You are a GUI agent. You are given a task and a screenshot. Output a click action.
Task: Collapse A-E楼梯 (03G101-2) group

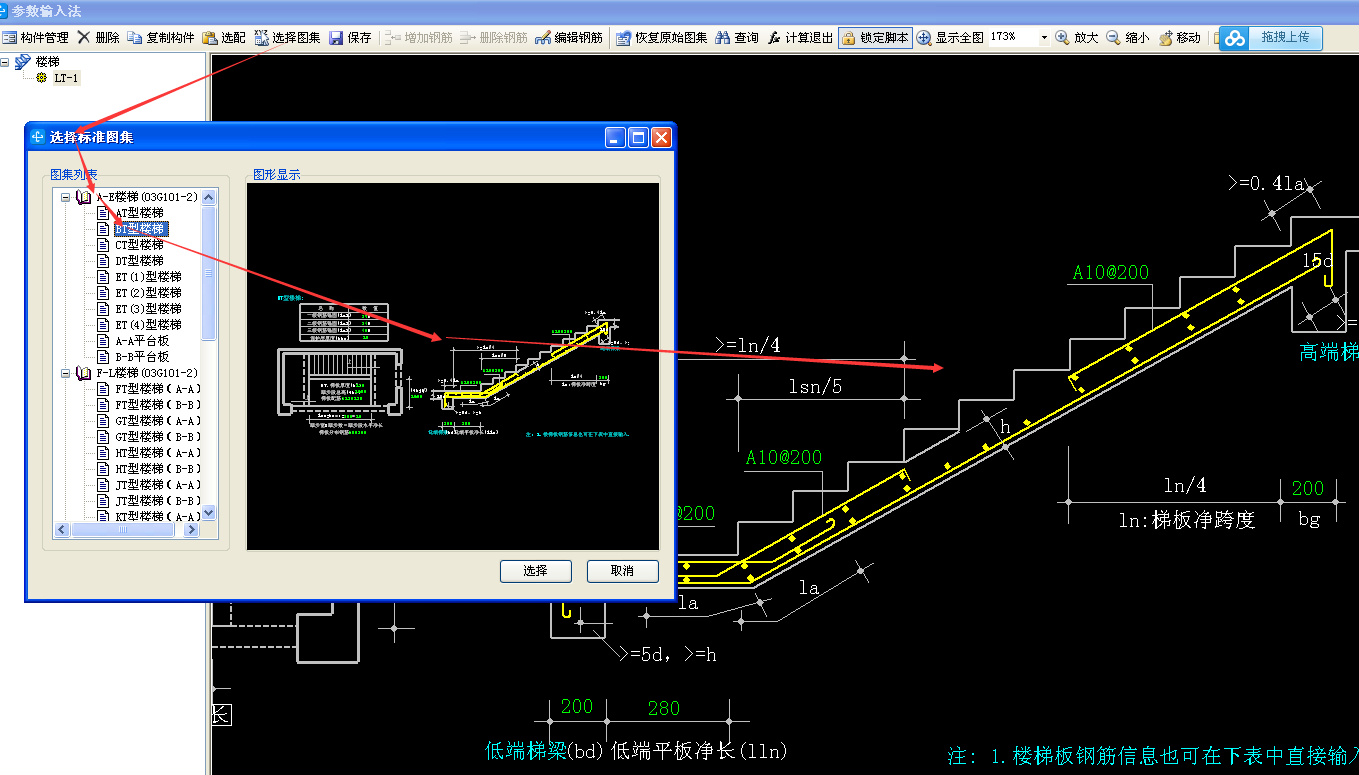point(65,197)
